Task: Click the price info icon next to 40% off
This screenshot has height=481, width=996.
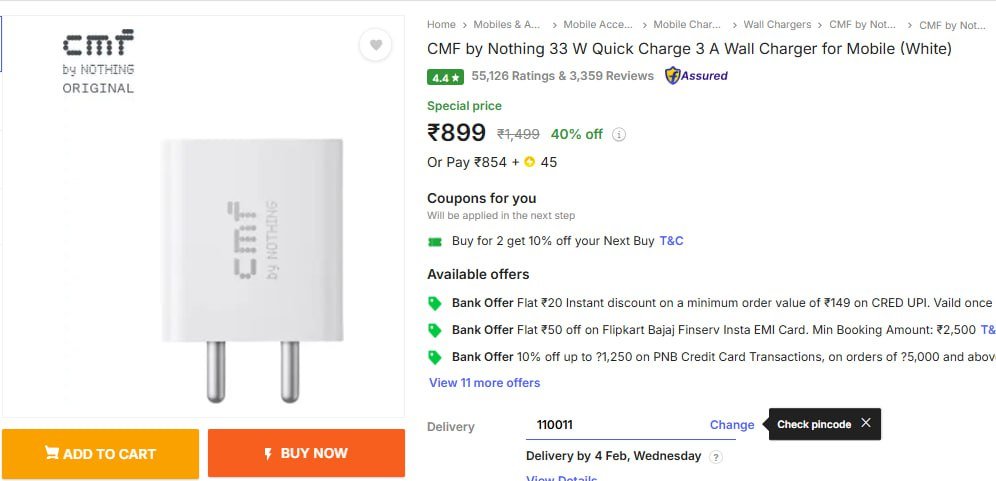Action: point(619,135)
